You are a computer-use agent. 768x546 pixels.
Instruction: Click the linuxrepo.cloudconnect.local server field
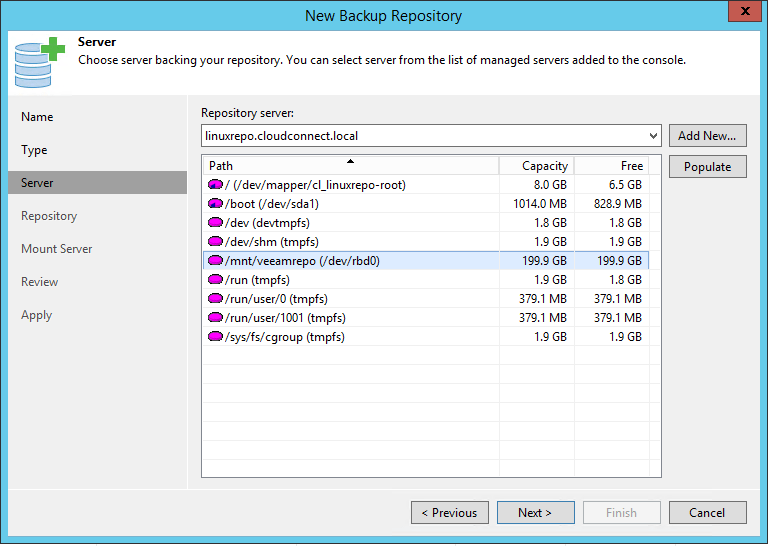click(431, 136)
